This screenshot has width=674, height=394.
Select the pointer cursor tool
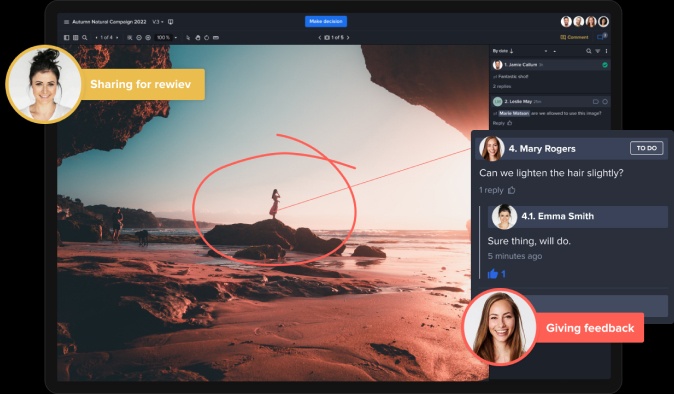[x=188, y=38]
